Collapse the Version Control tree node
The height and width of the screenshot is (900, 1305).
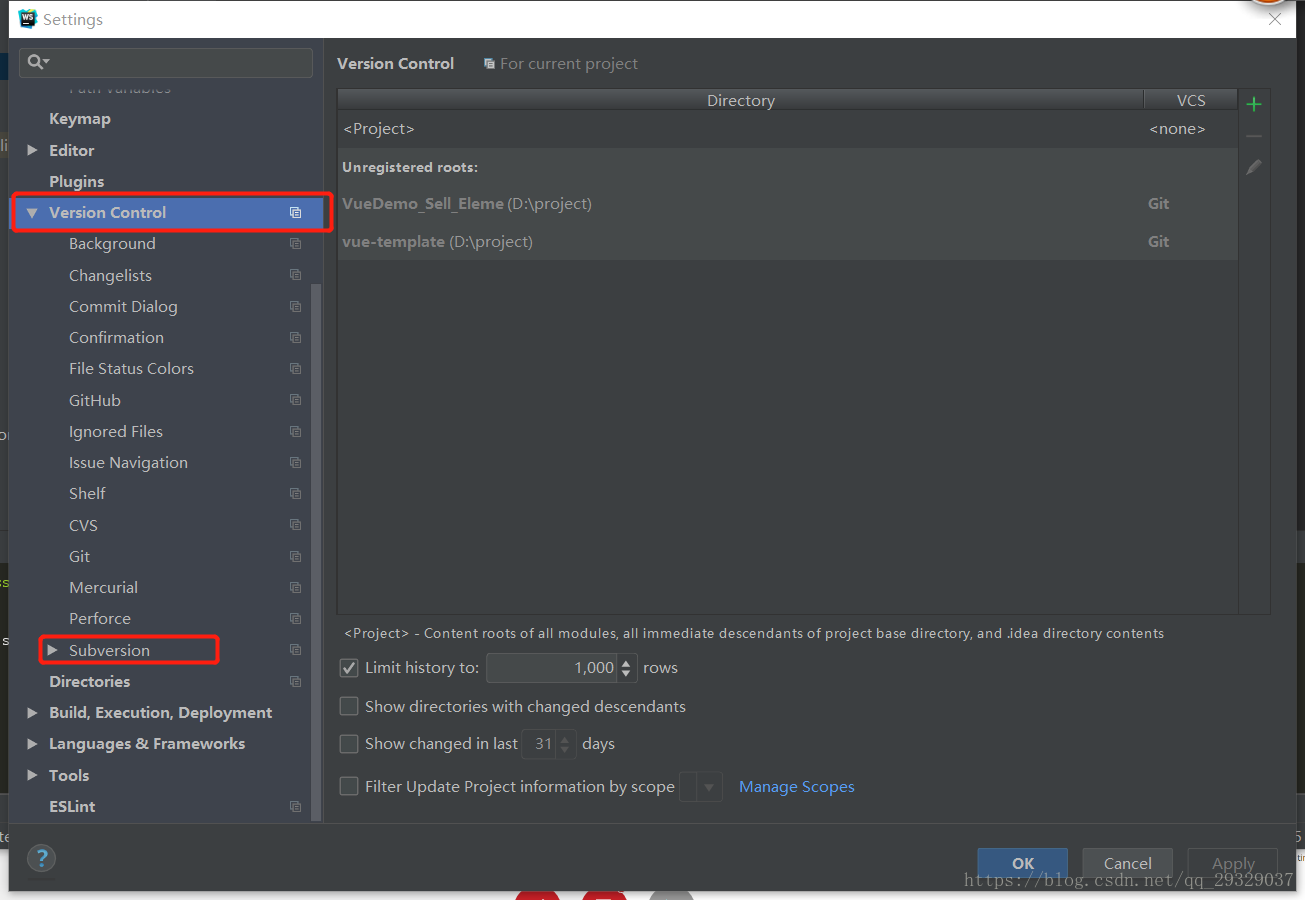(x=32, y=212)
